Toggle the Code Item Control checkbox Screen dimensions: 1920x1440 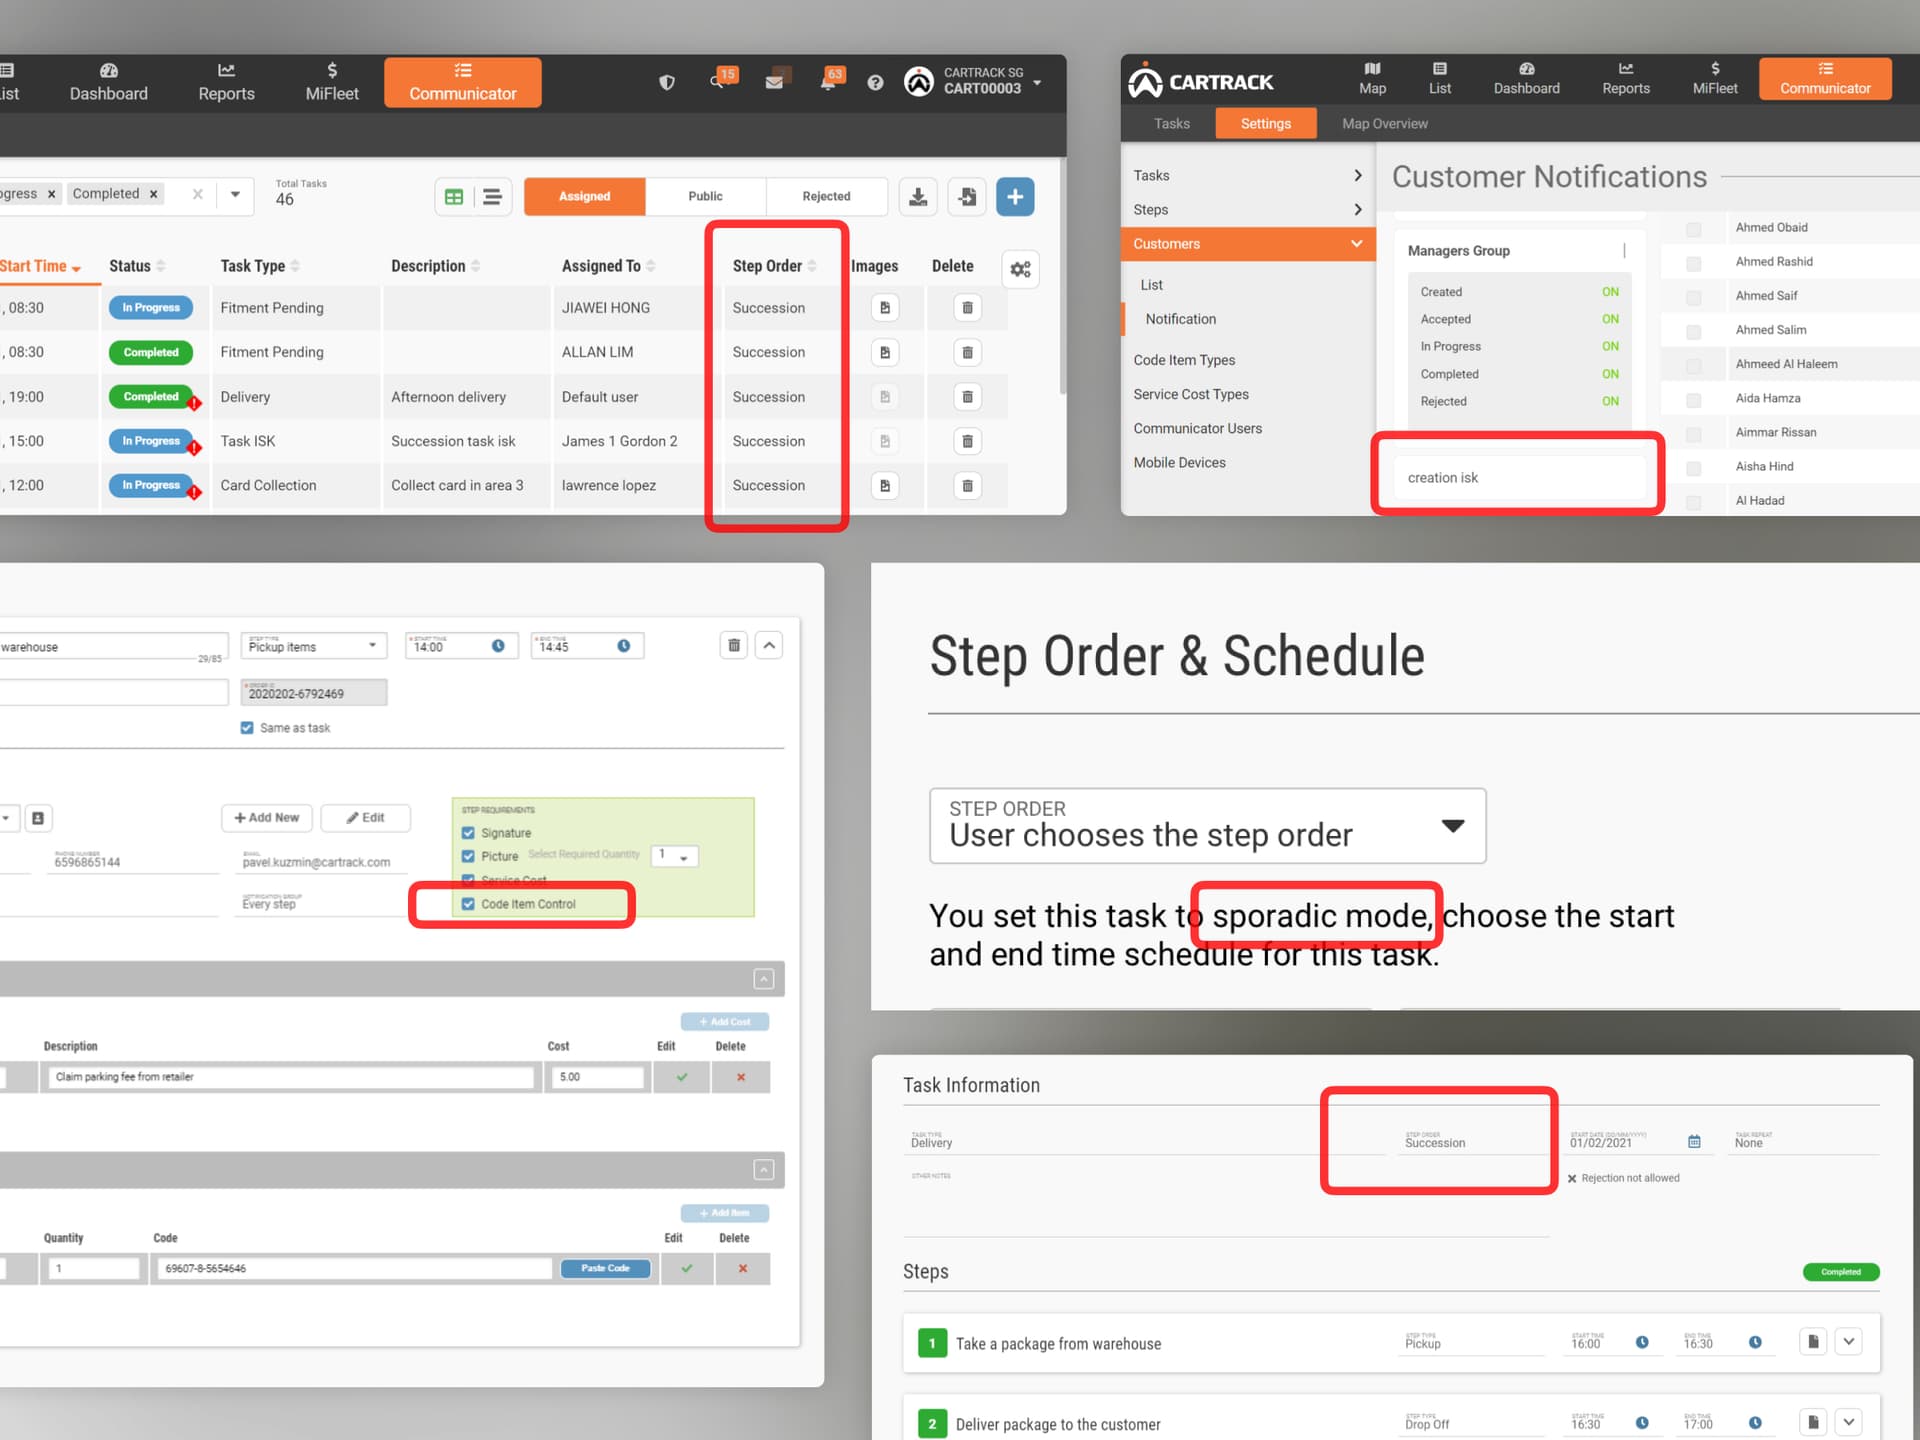click(x=470, y=903)
